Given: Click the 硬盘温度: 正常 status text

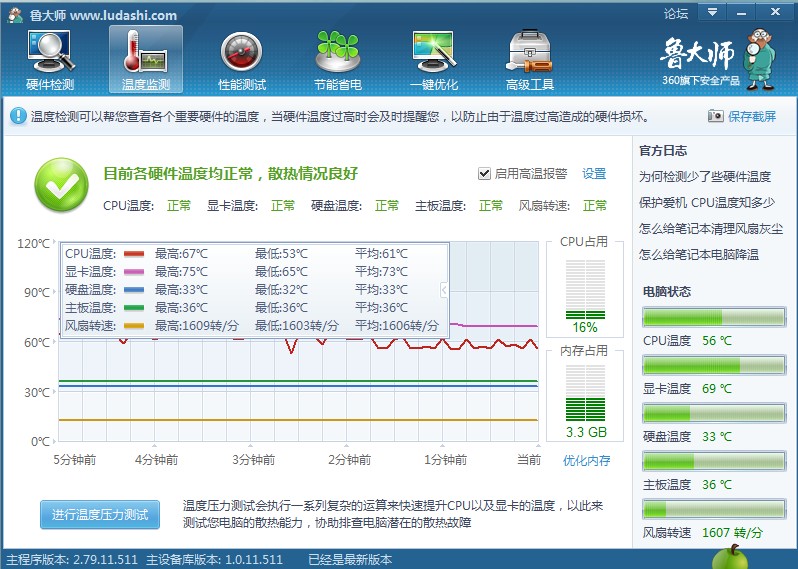Looking at the screenshot, I should pyautogui.click(x=355, y=206).
